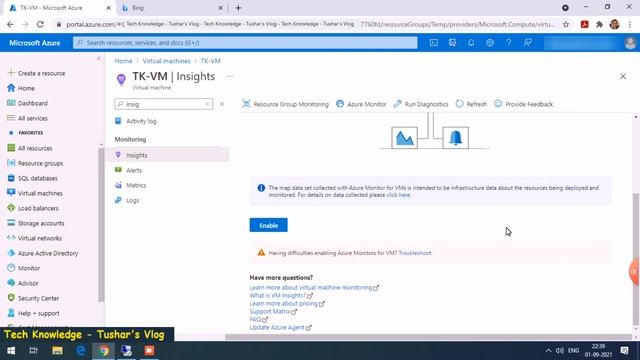Screen dimensions: 640x360
Task: Click the 'click here' data details link
Action: (x=398, y=195)
